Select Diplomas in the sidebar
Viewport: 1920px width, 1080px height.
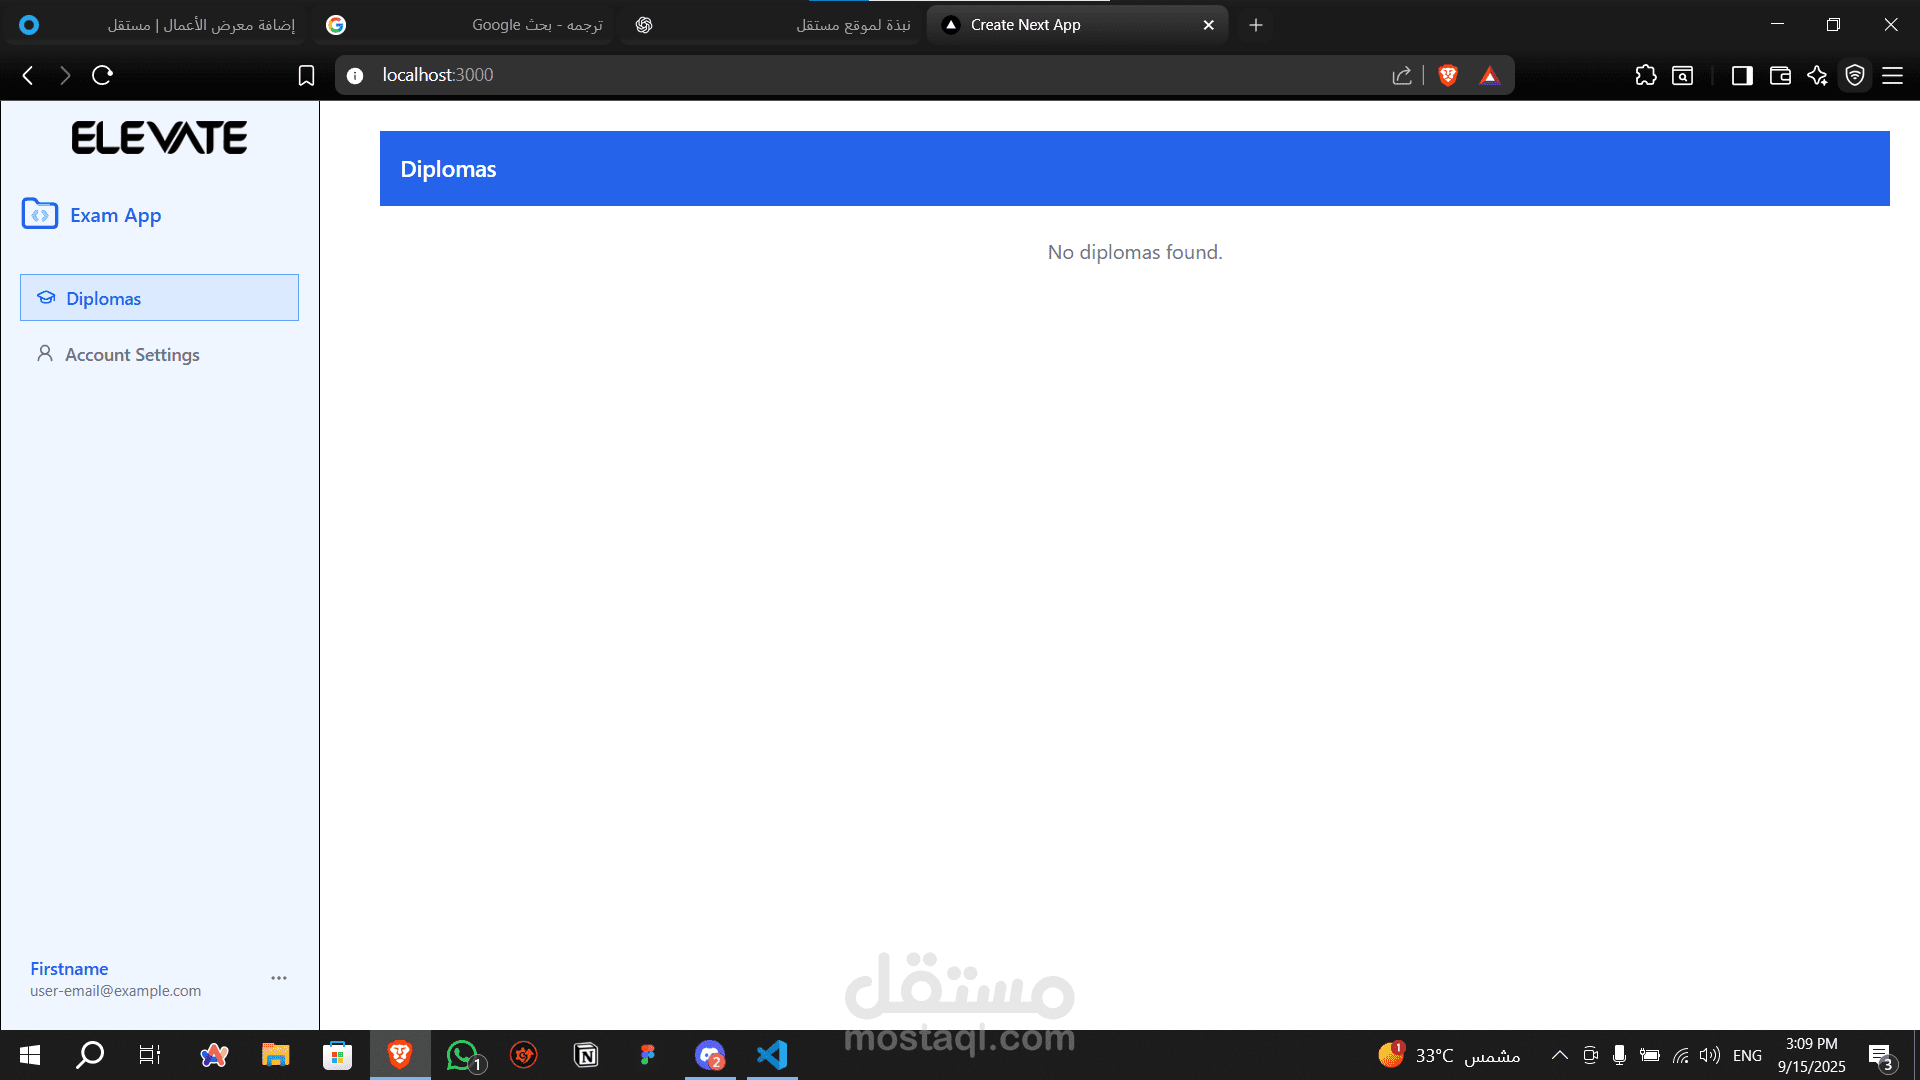point(159,298)
